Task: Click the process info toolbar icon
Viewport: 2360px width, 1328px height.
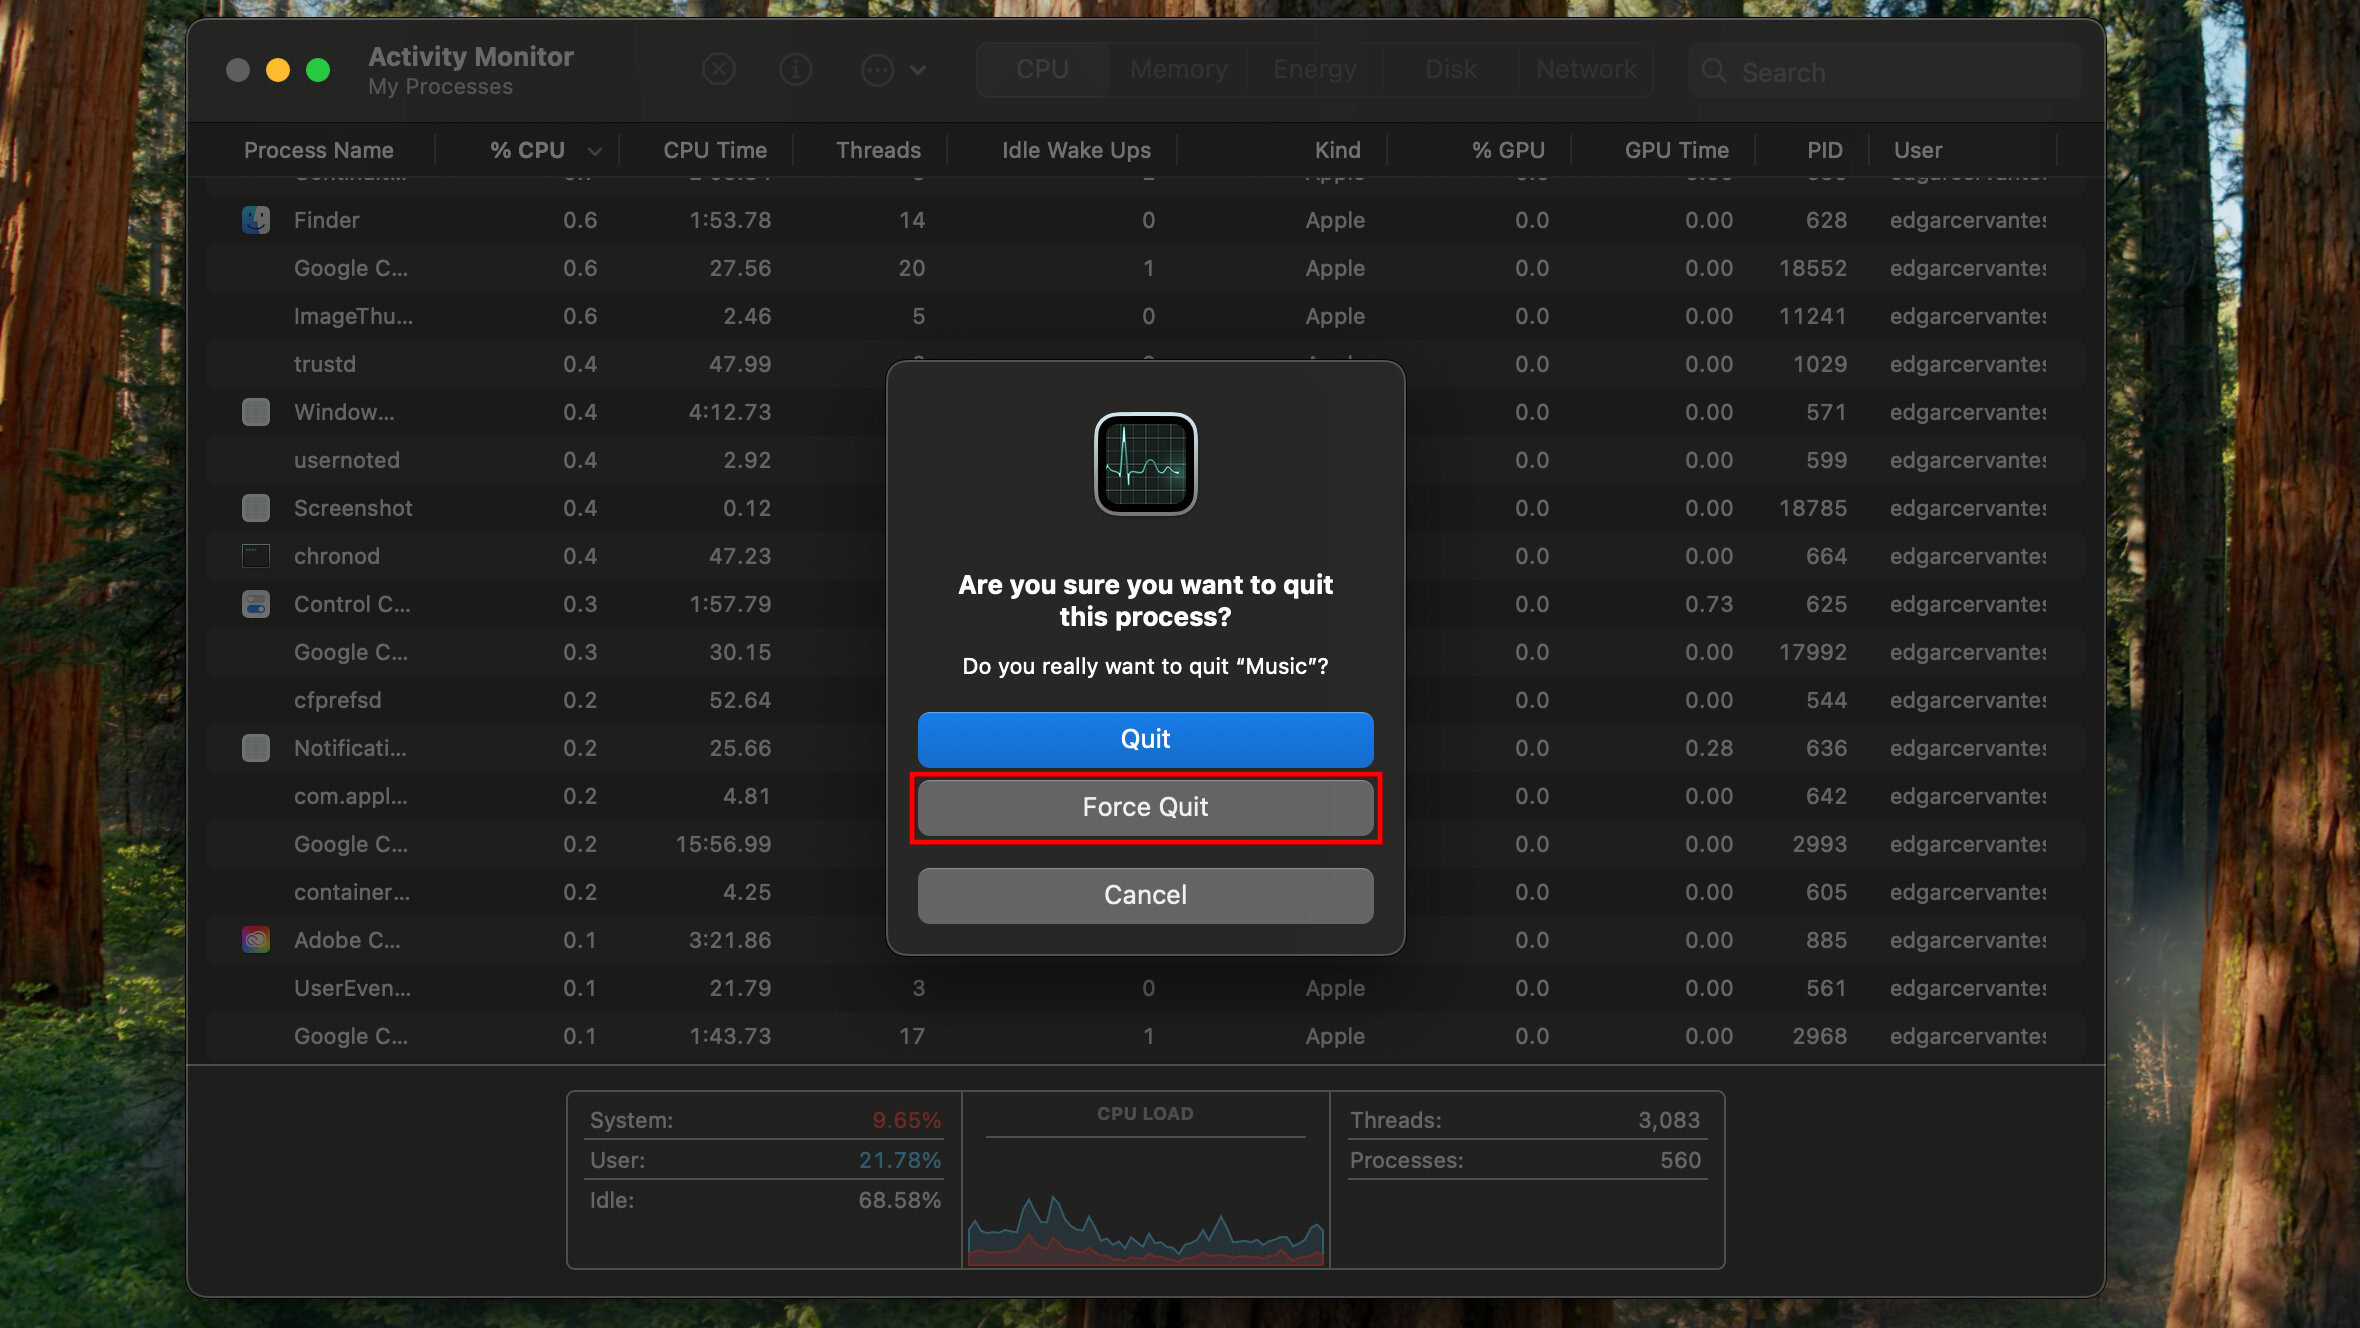Action: point(795,70)
